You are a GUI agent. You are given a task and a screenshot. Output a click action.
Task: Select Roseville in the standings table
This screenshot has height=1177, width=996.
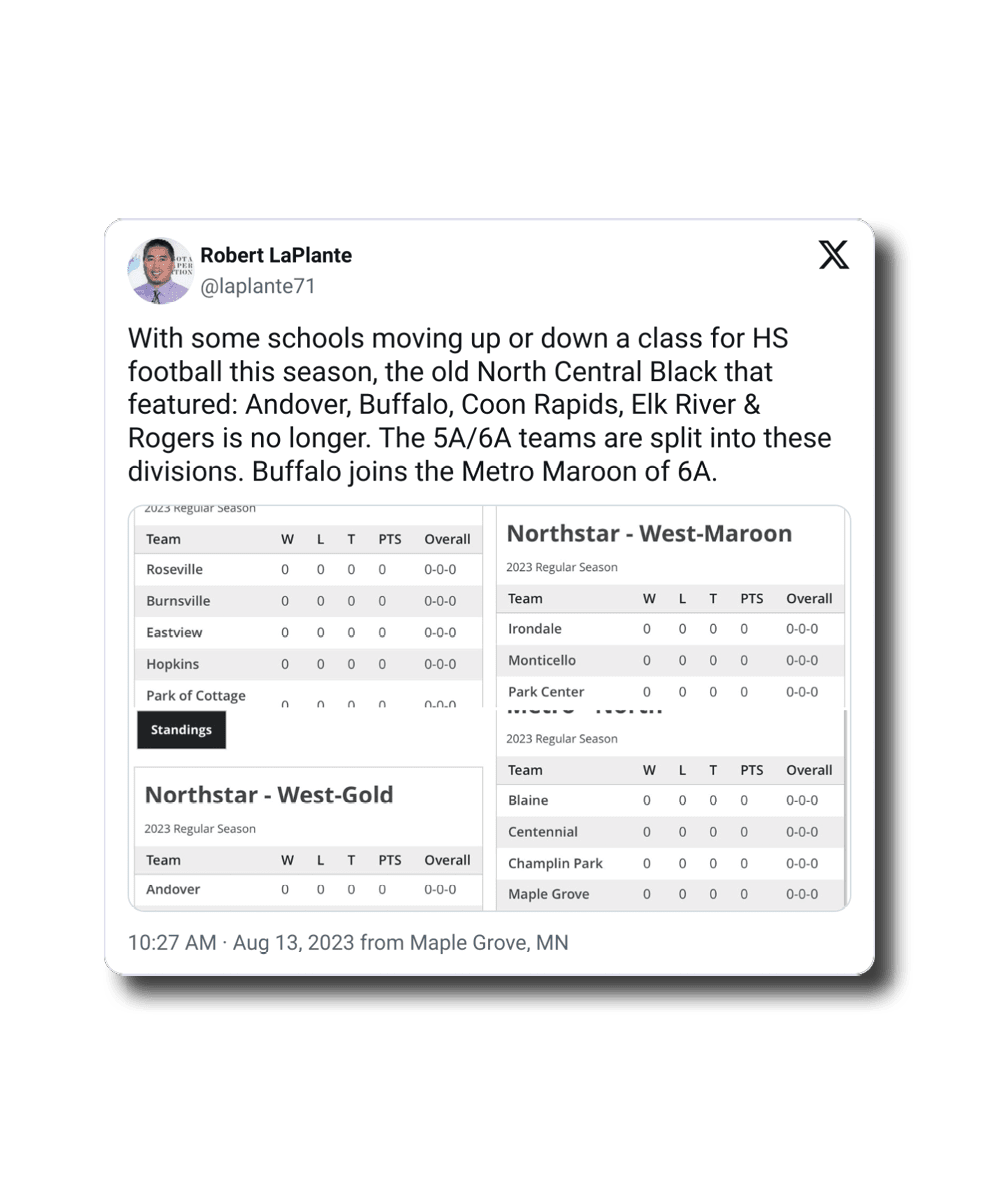point(174,569)
